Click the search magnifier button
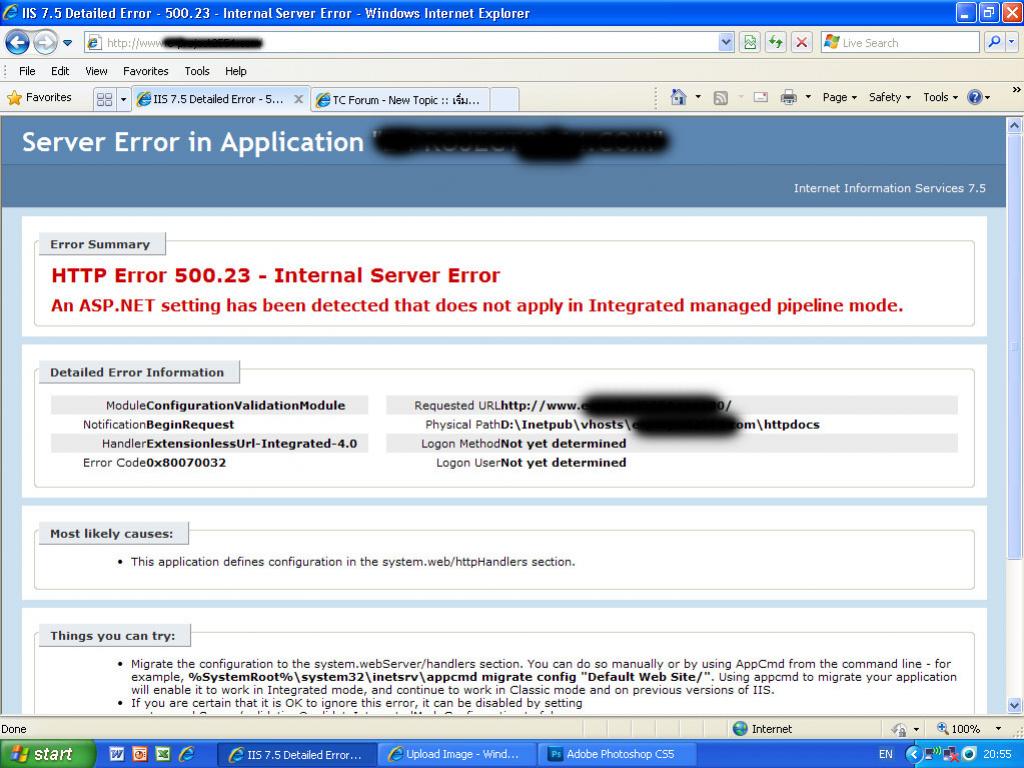 [993, 42]
